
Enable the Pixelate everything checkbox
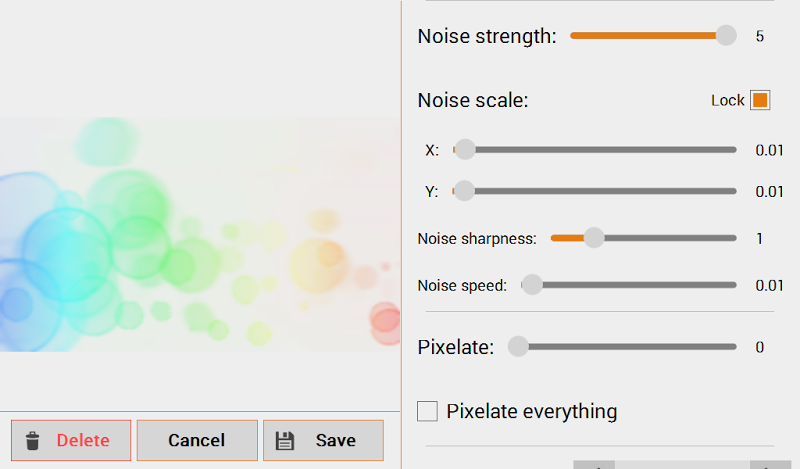tap(428, 411)
